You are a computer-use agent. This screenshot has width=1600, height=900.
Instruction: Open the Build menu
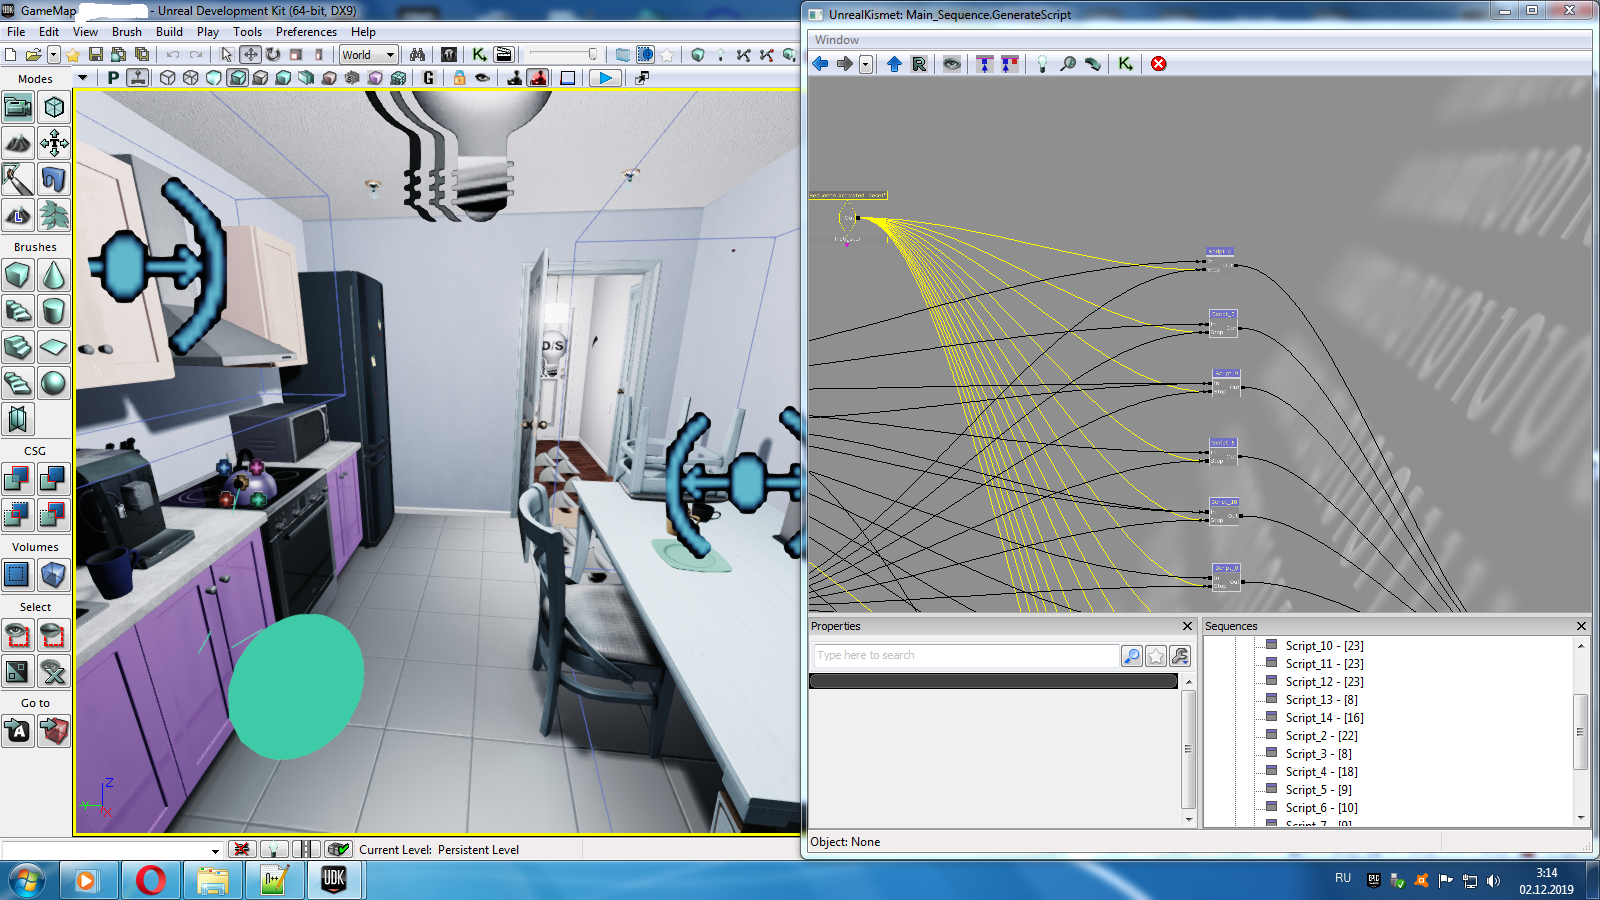click(x=169, y=32)
